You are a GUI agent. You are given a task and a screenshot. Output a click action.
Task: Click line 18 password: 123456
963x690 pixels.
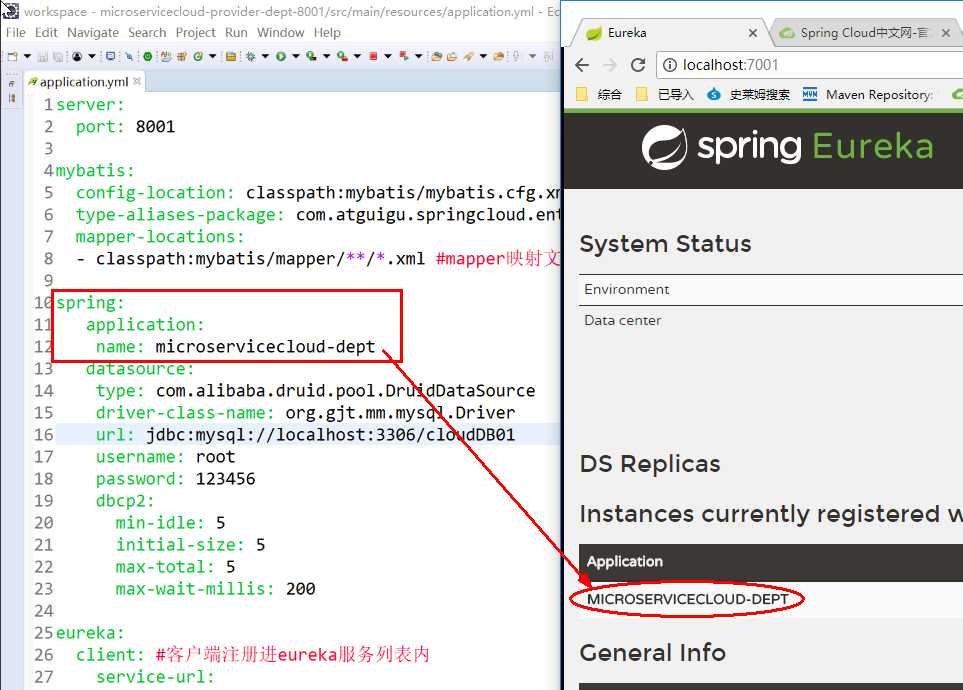click(175, 479)
